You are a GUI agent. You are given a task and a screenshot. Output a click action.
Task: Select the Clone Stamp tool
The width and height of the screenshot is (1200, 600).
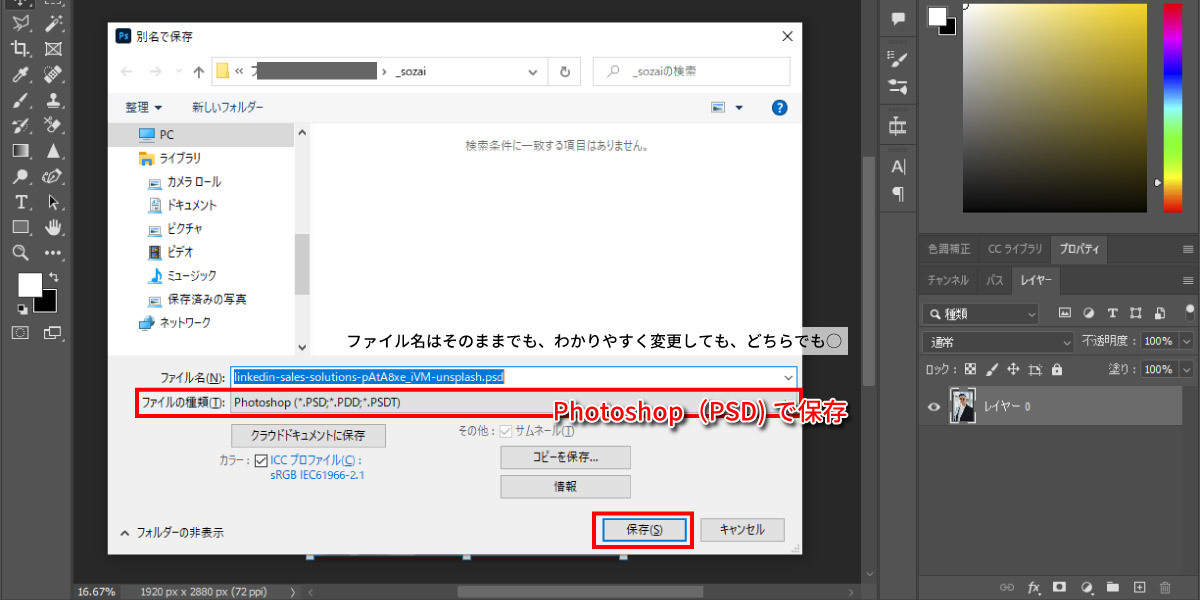(x=53, y=100)
